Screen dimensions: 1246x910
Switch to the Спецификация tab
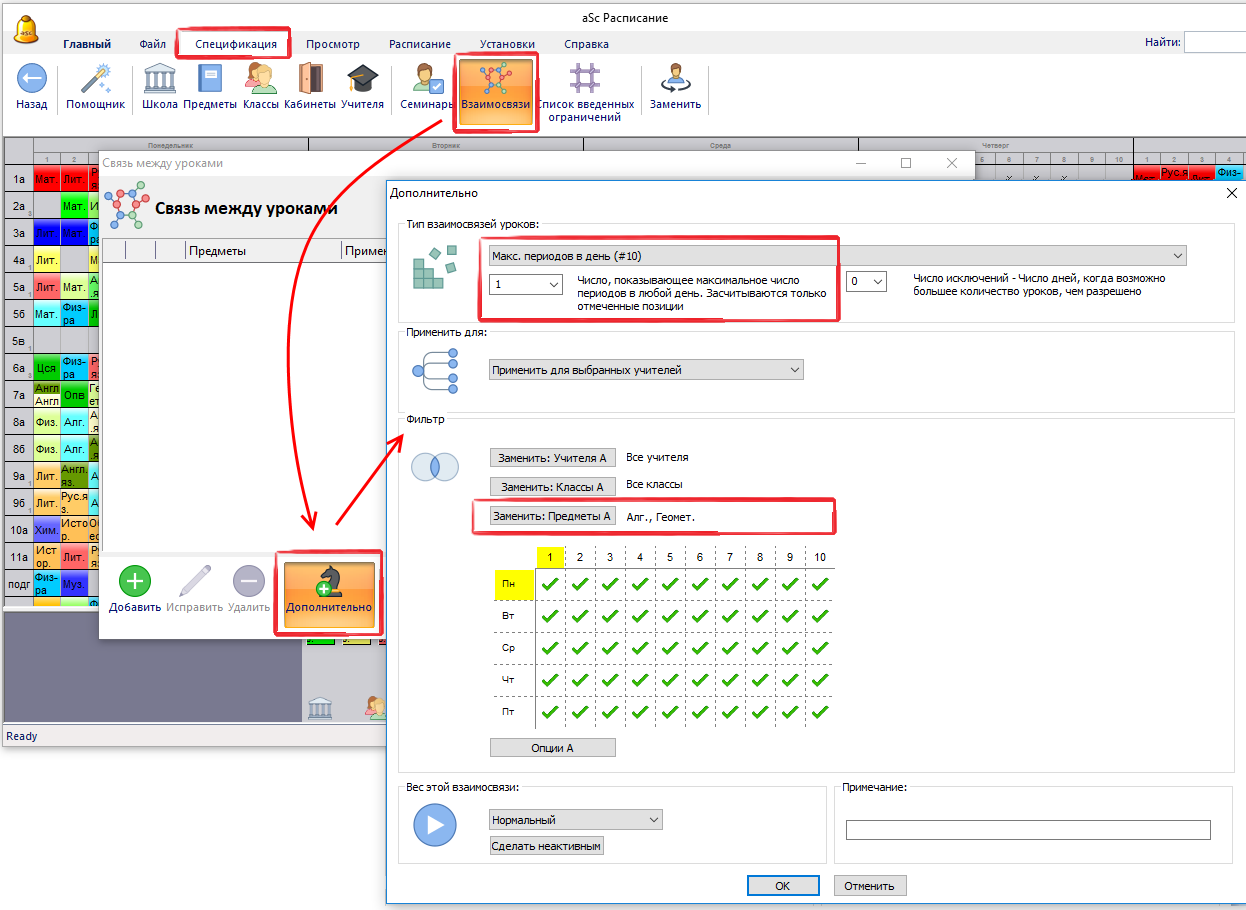coord(236,44)
